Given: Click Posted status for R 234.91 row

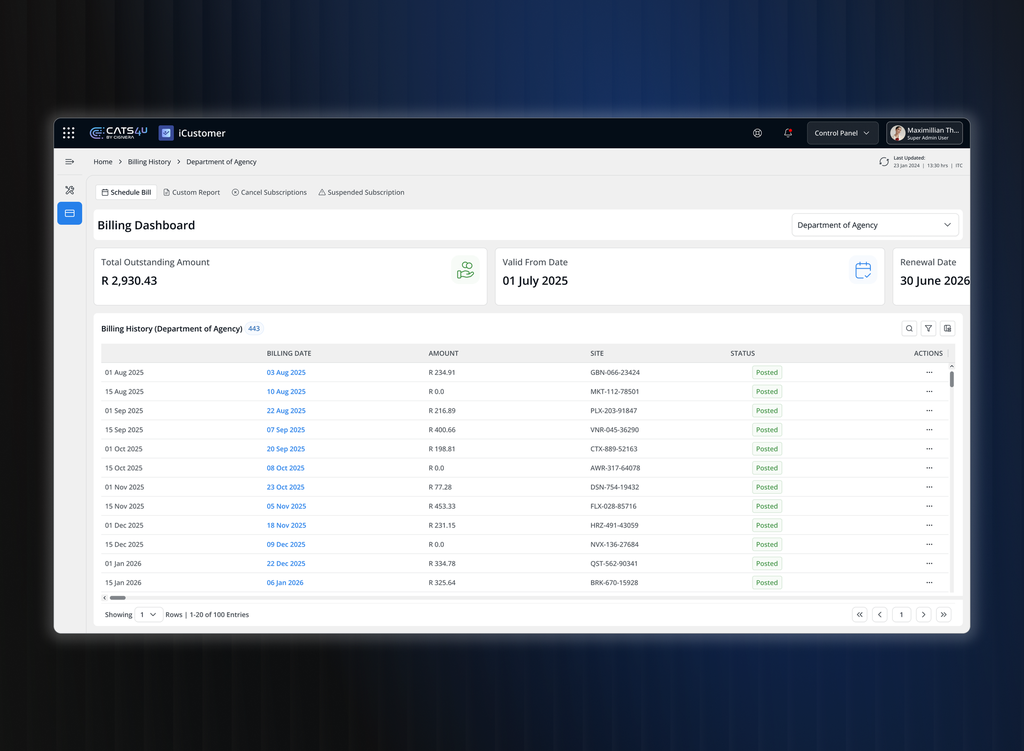Looking at the screenshot, I should pos(767,373).
